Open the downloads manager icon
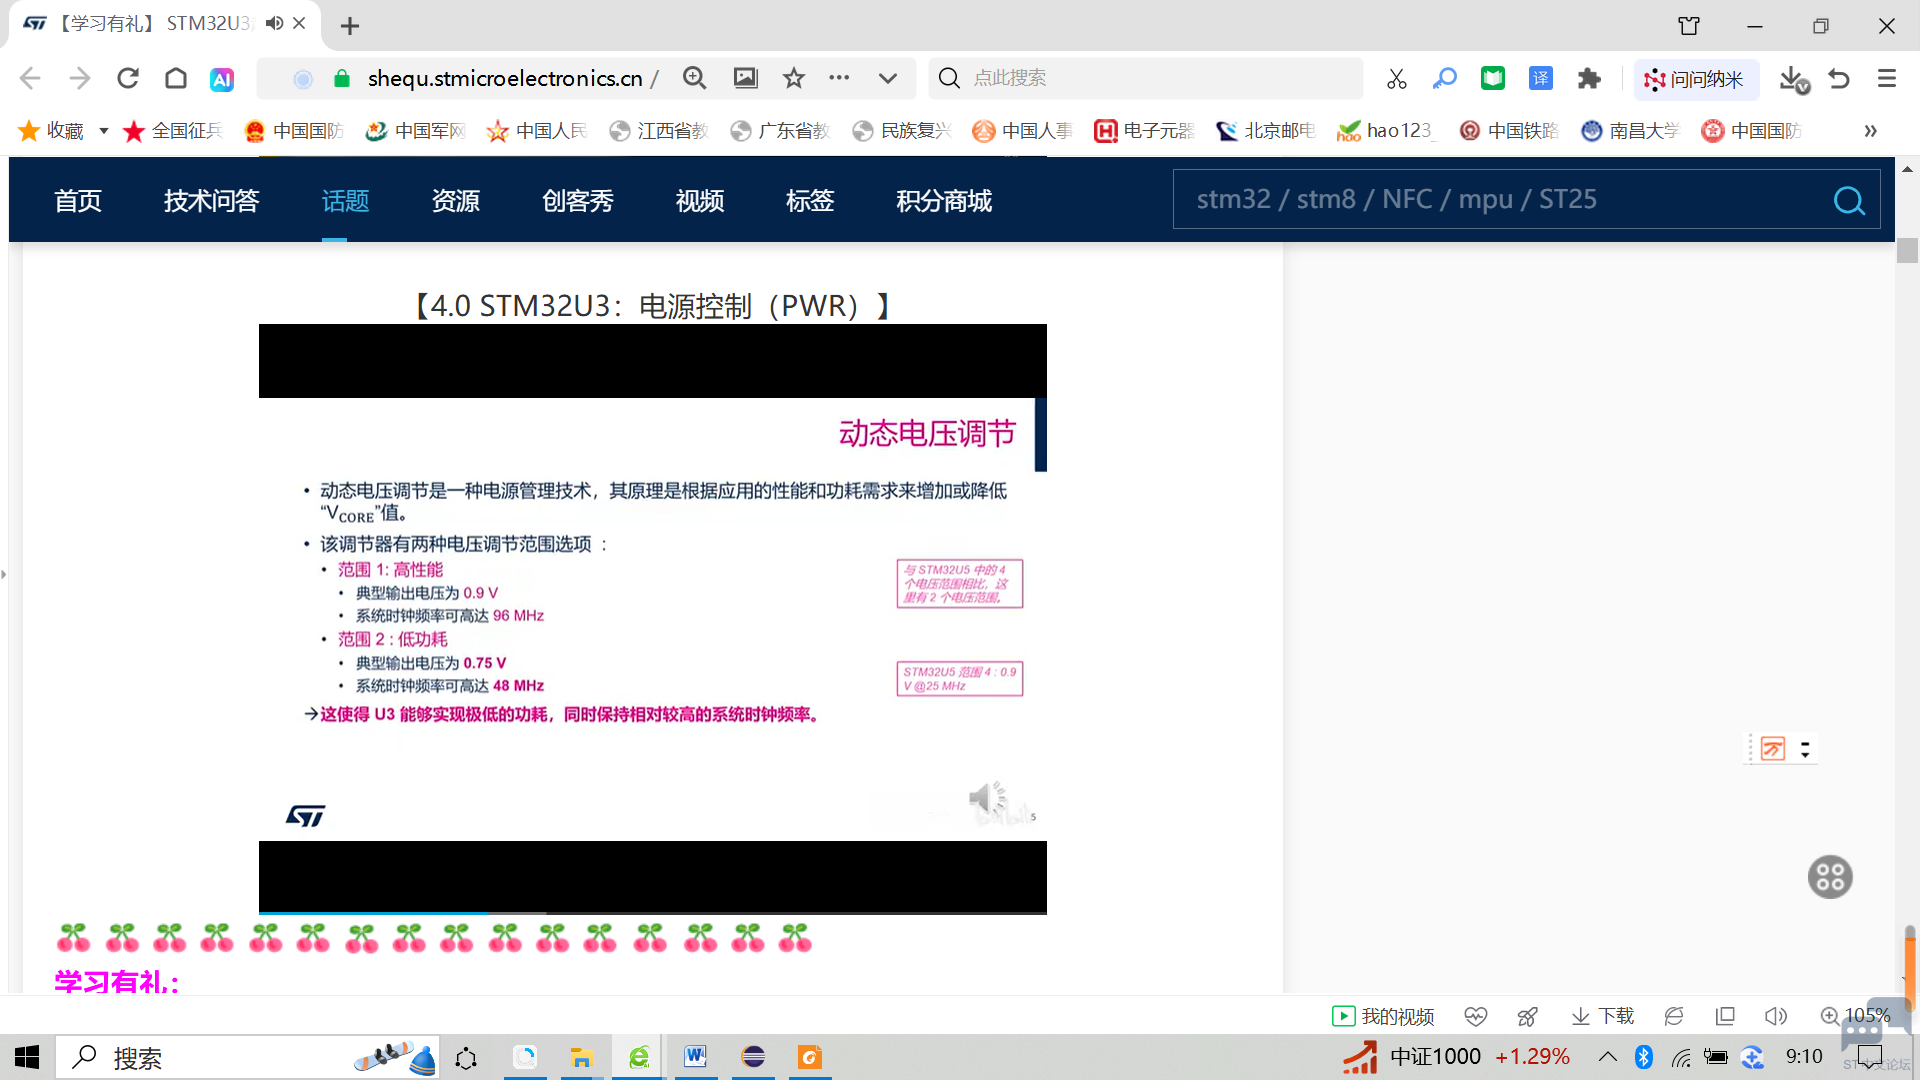This screenshot has height=1080, width=1920. pos(1794,79)
